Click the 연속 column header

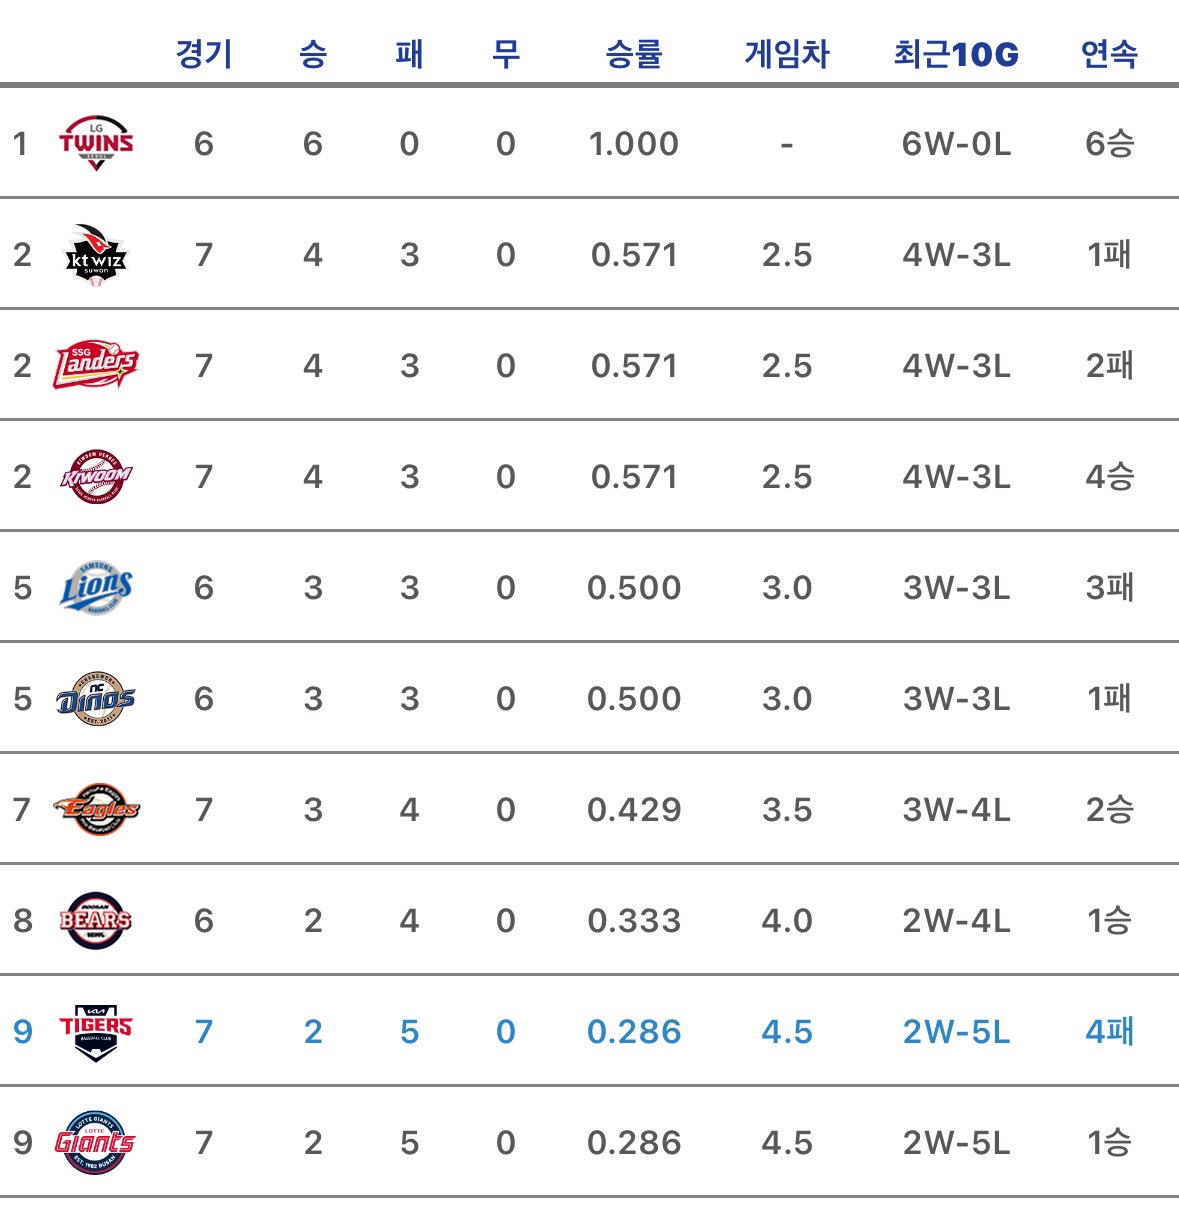tap(1109, 53)
